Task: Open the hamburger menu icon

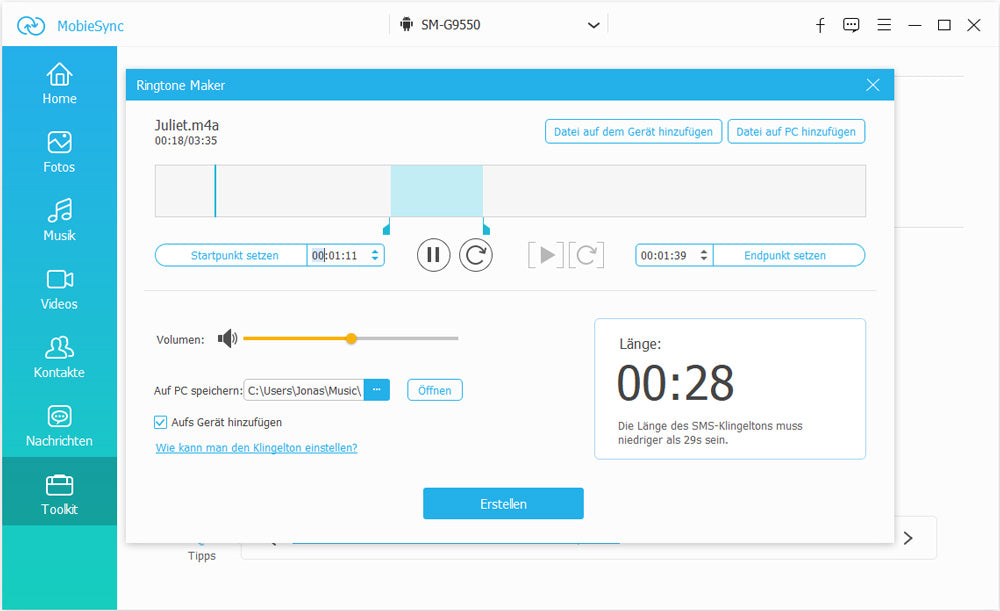Action: tap(884, 25)
